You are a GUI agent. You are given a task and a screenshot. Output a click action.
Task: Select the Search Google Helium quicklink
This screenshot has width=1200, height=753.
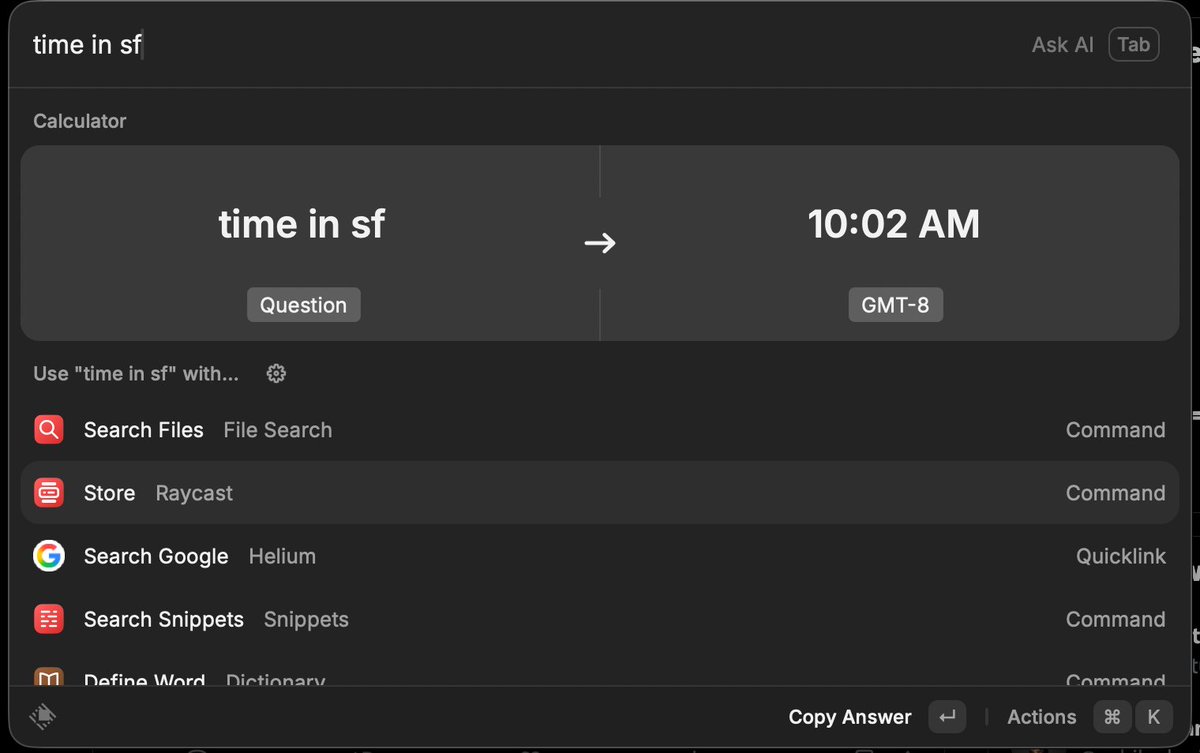(x=600, y=555)
